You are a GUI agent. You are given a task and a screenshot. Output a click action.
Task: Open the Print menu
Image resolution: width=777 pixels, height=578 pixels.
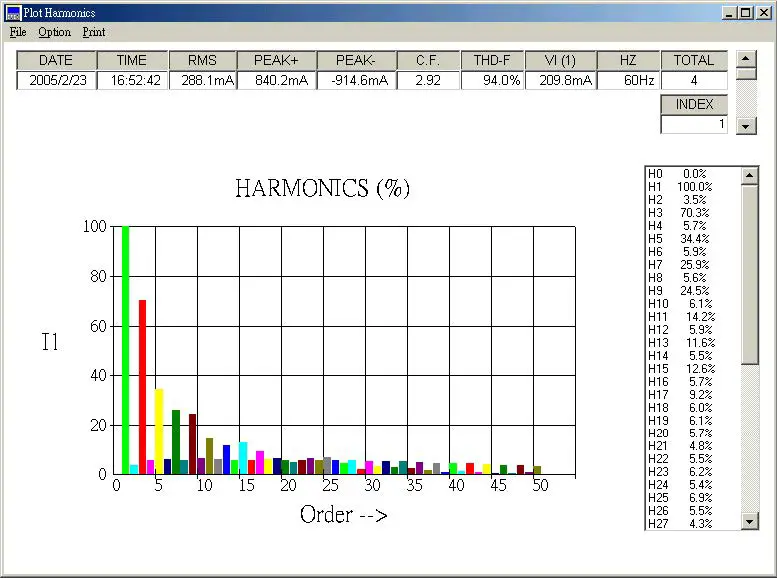[x=94, y=32]
